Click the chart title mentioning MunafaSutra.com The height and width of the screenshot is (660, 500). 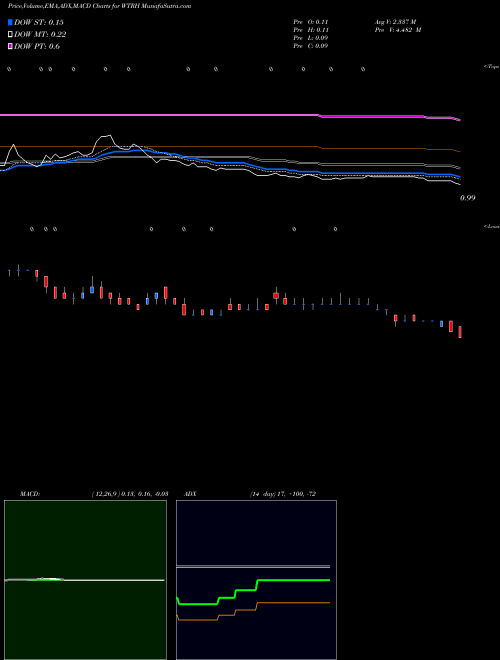tap(99, 6)
